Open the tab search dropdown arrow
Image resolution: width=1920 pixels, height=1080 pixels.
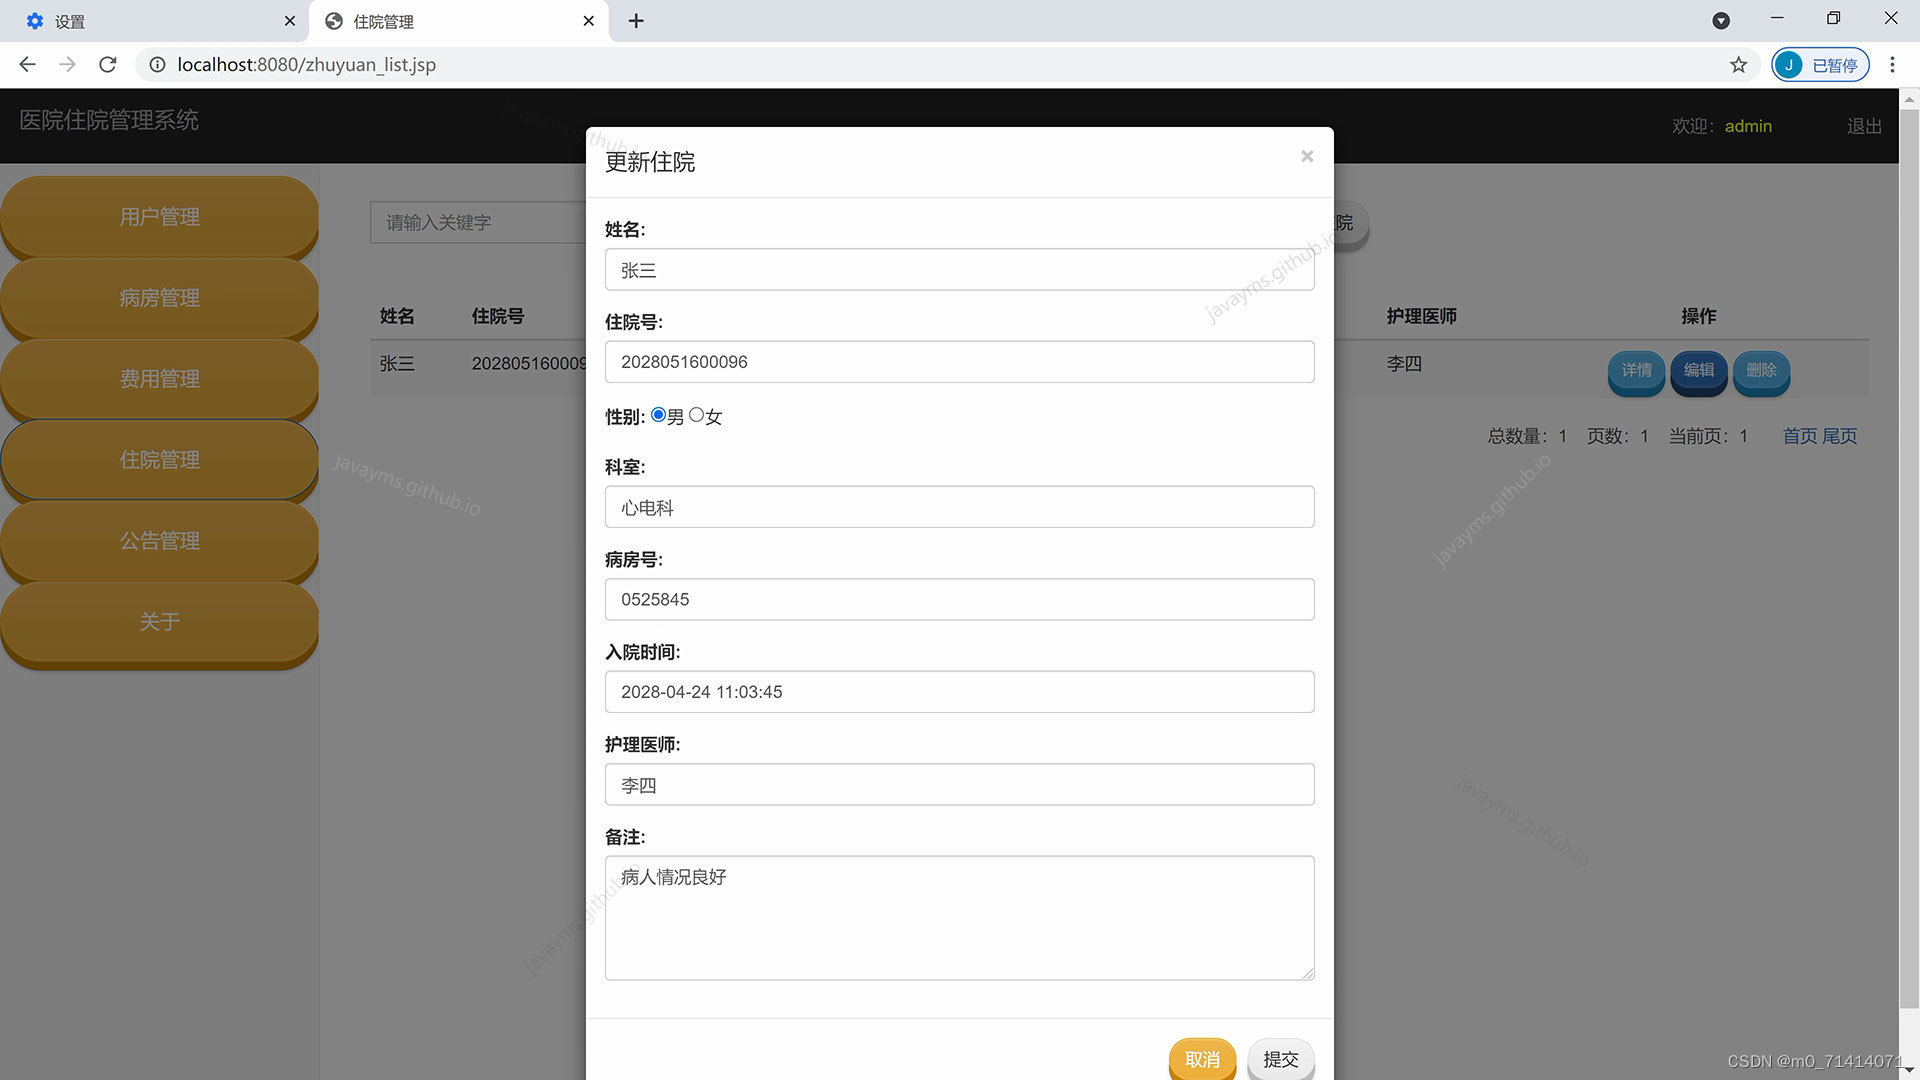[x=1721, y=21]
